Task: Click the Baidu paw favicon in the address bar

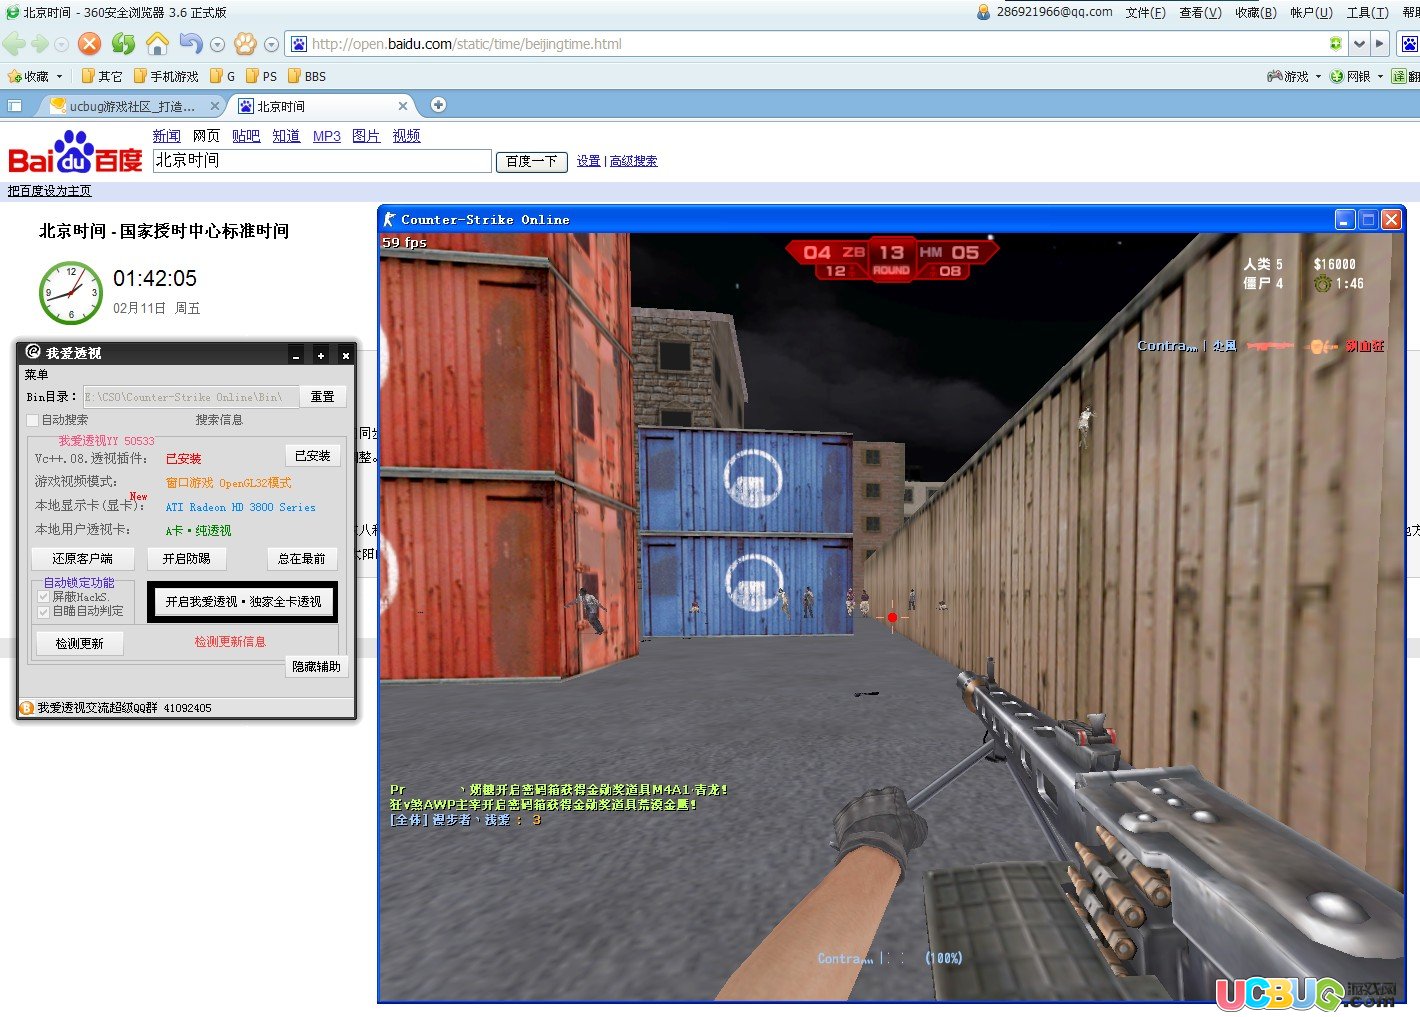Action: click(298, 44)
